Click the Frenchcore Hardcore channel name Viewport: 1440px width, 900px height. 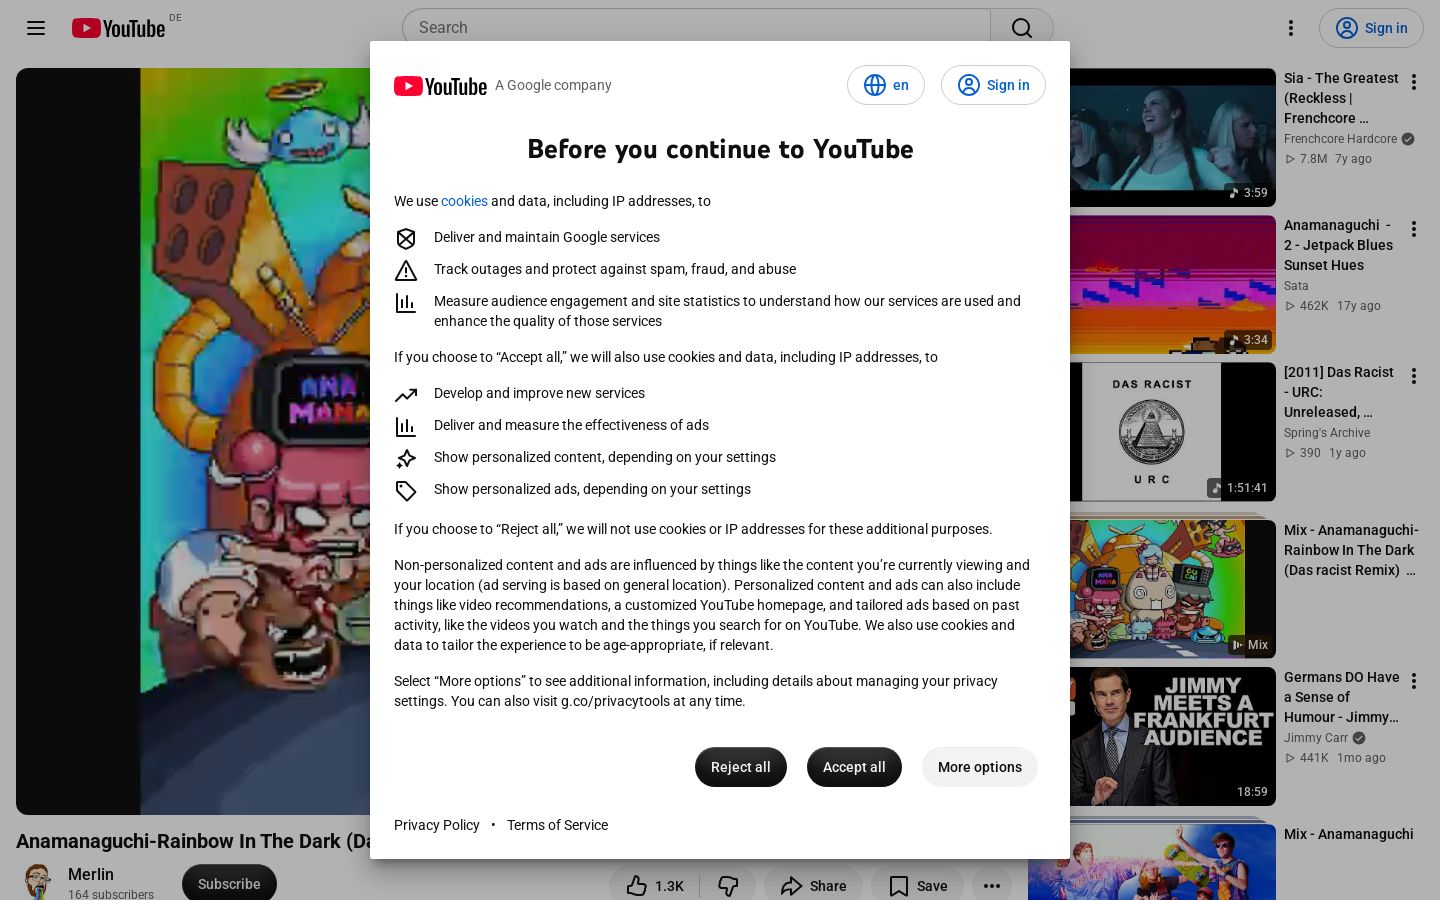pyautogui.click(x=1340, y=139)
